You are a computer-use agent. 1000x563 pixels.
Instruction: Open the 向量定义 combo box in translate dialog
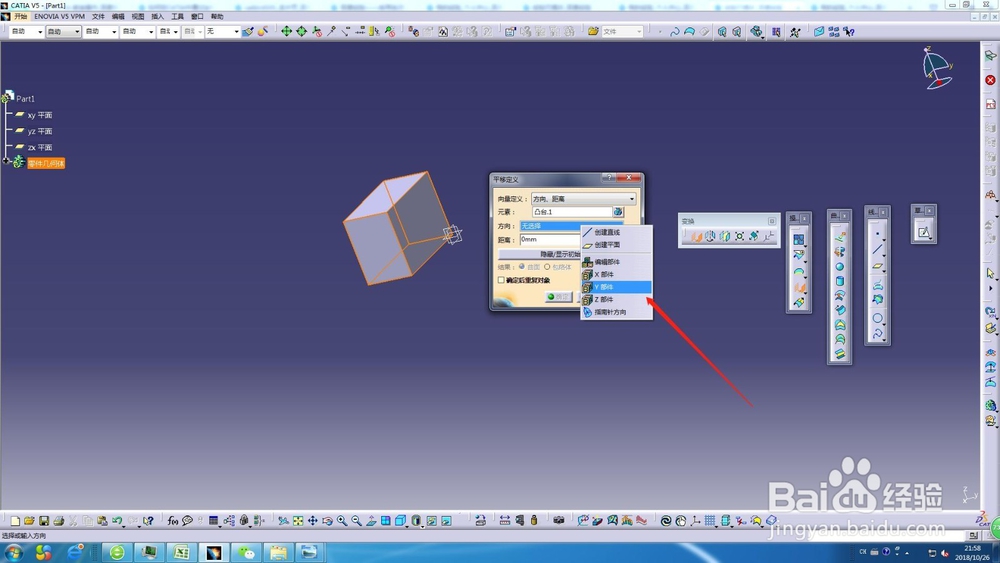pyautogui.click(x=584, y=199)
